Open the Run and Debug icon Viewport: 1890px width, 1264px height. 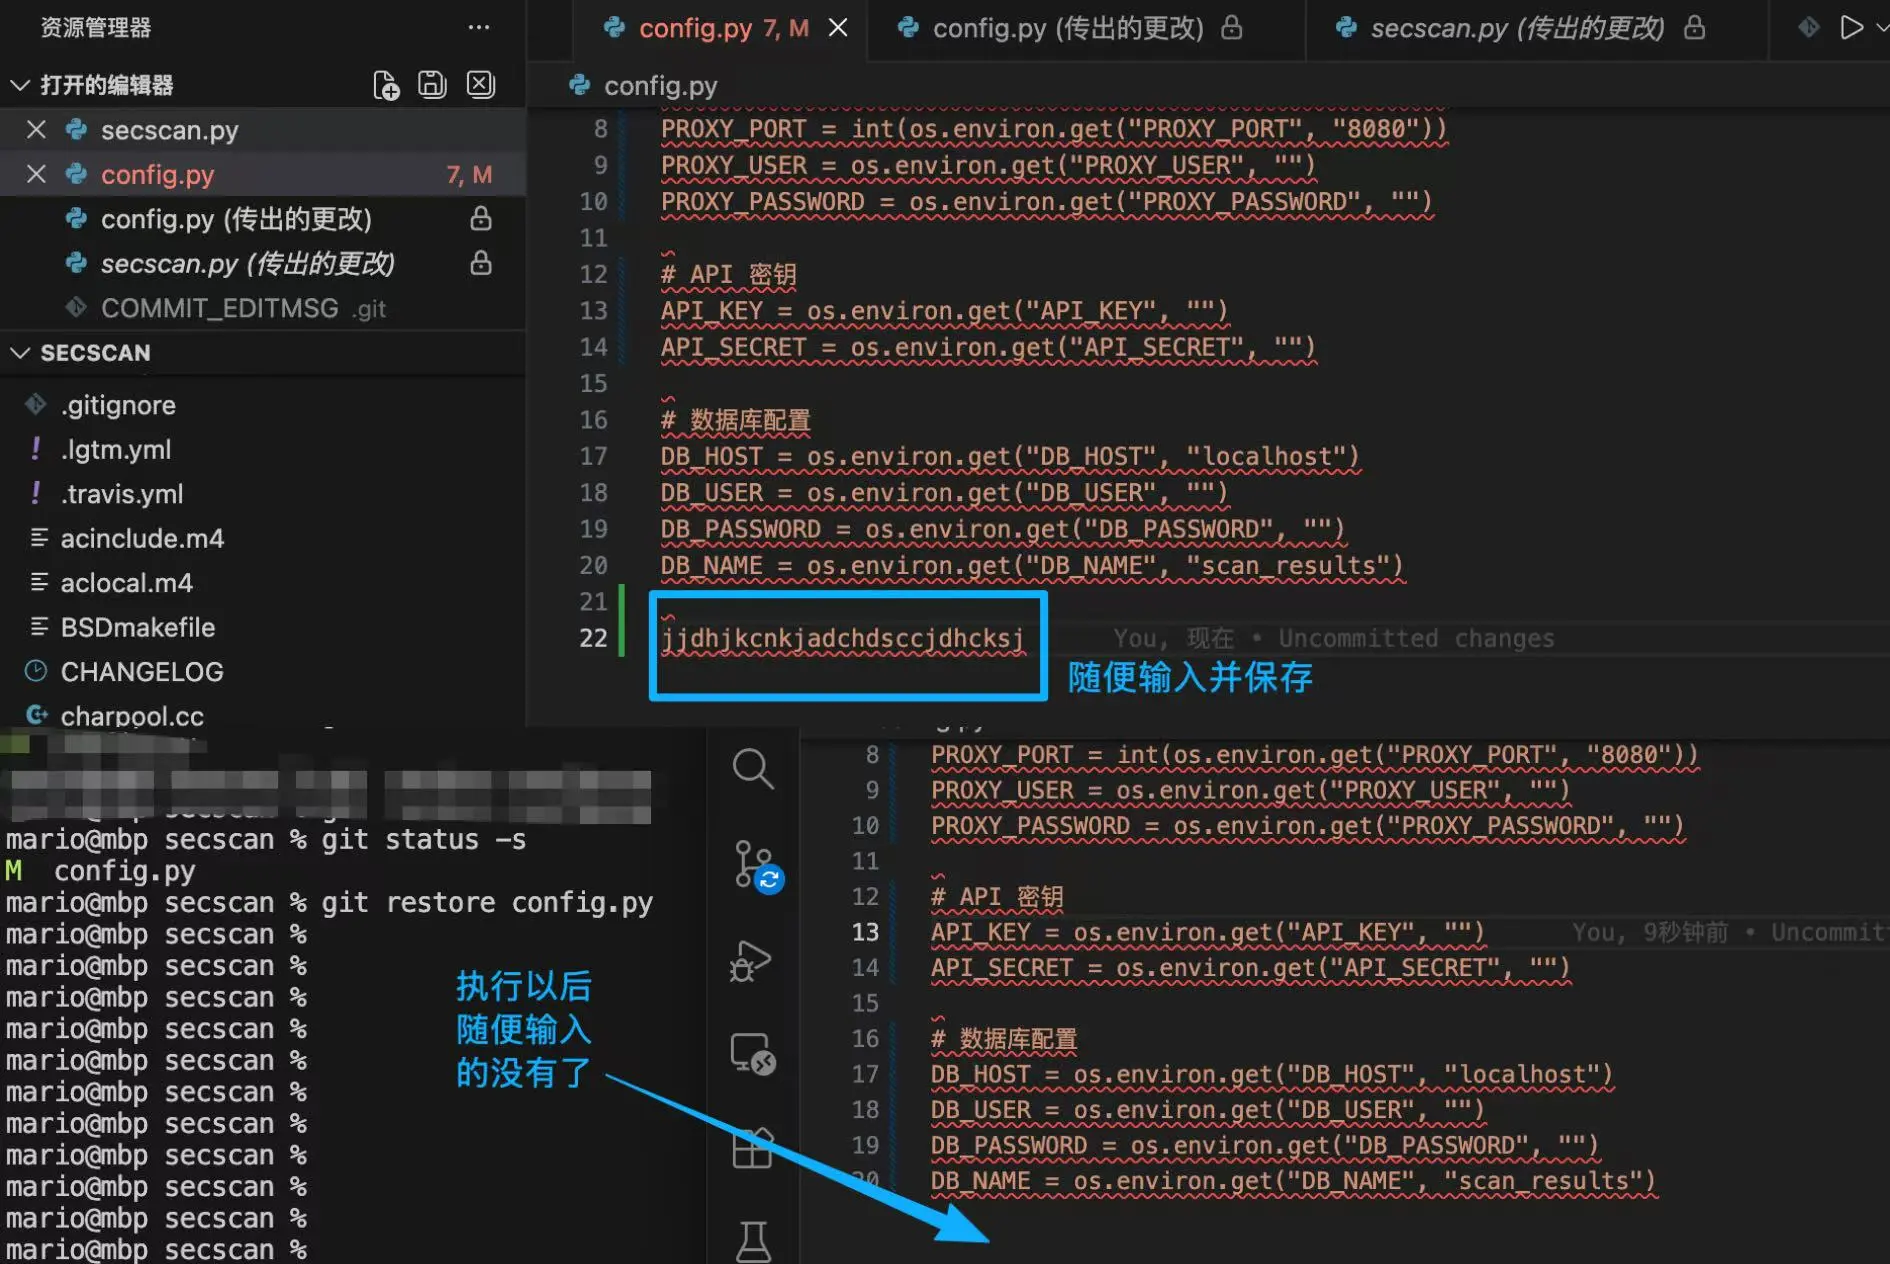point(751,961)
